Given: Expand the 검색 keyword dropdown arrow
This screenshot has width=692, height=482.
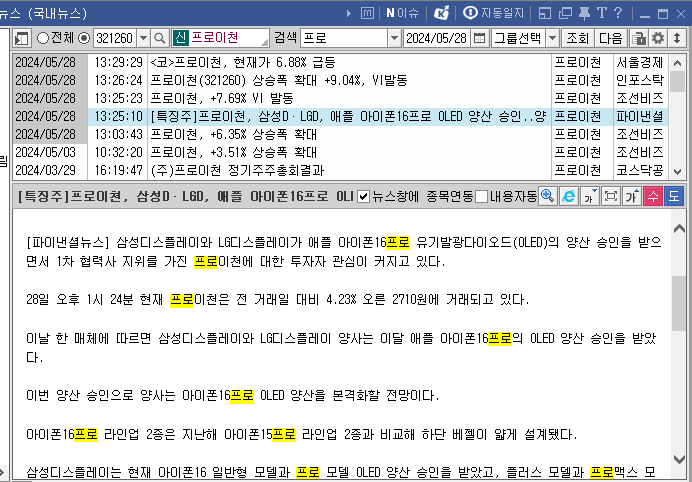Looking at the screenshot, I should coord(394,38).
